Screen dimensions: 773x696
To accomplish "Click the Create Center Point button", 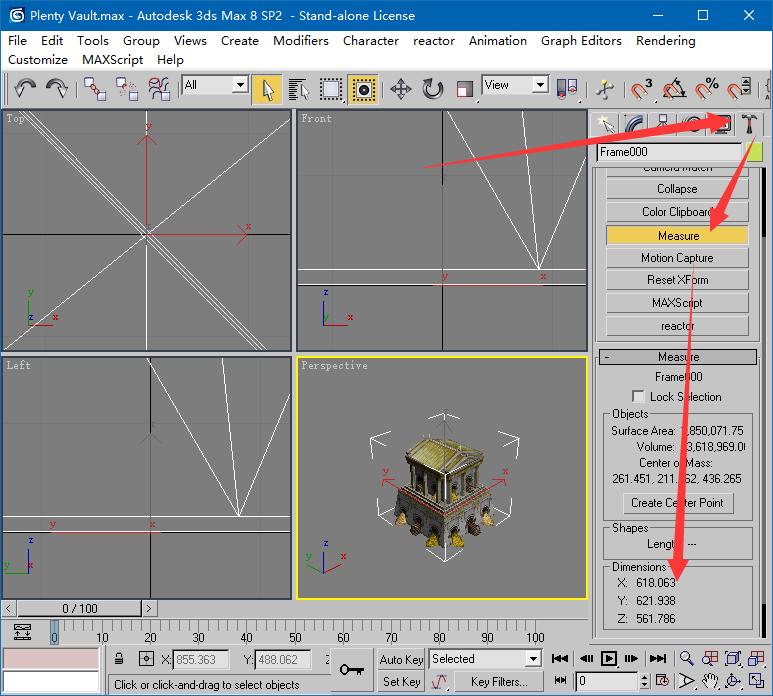I will pos(677,503).
